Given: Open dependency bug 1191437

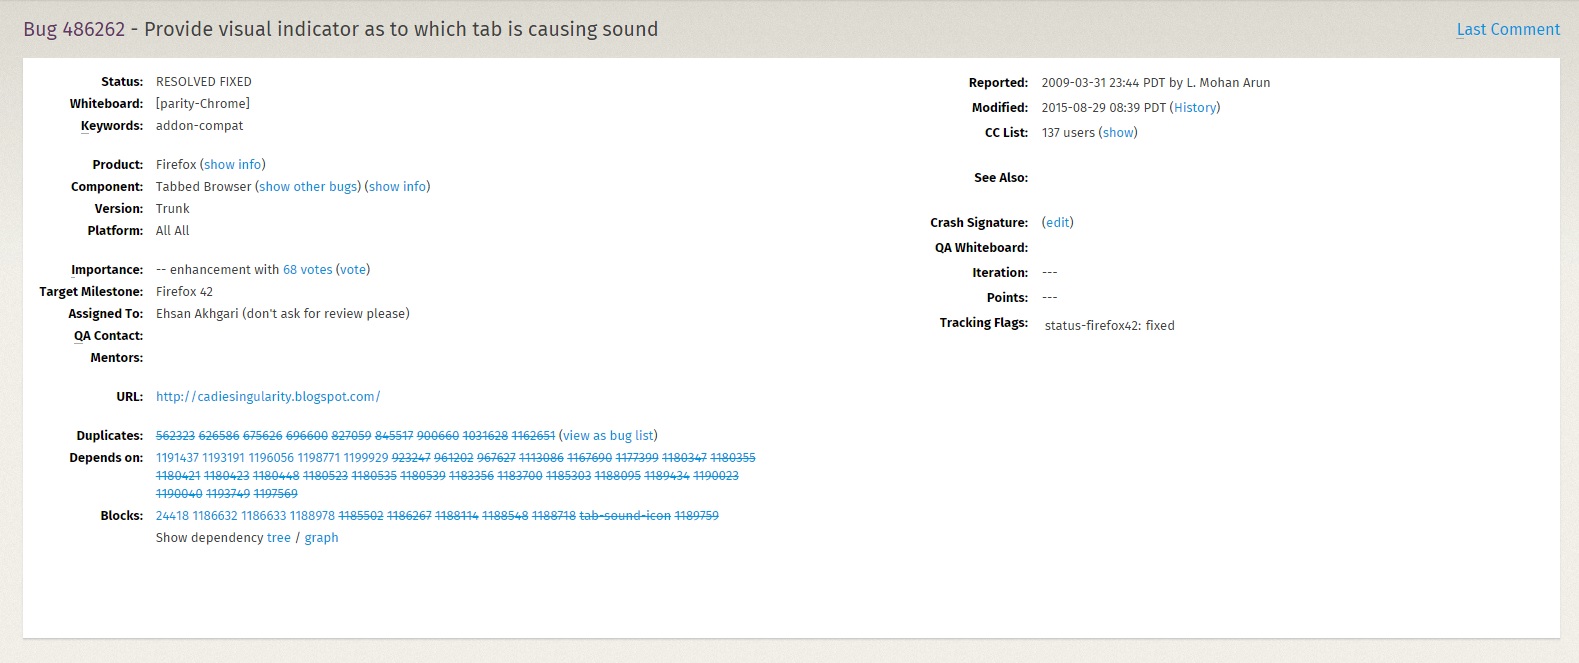Looking at the screenshot, I should pyautogui.click(x=177, y=458).
